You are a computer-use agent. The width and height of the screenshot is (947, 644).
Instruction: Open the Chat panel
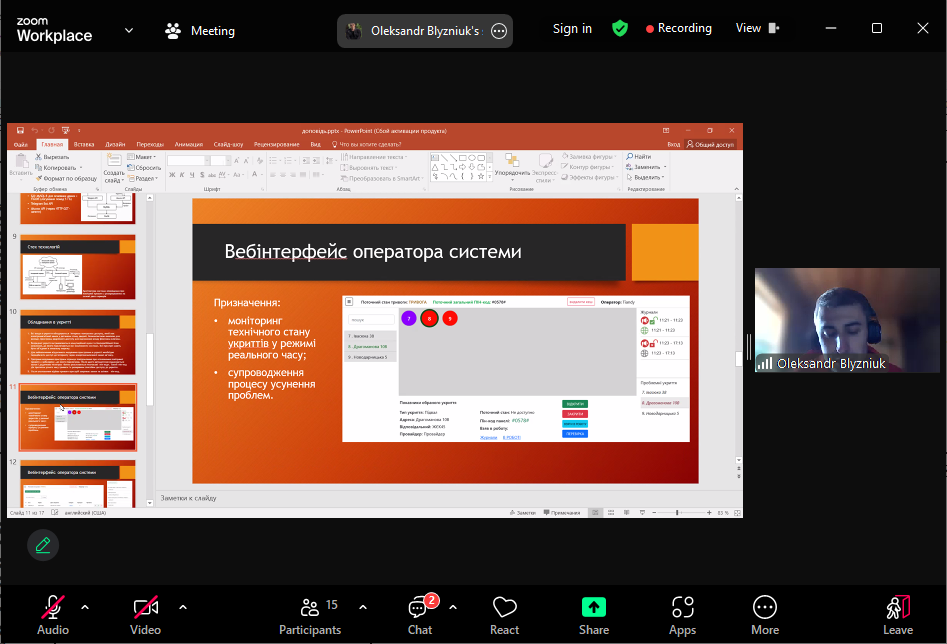420,614
